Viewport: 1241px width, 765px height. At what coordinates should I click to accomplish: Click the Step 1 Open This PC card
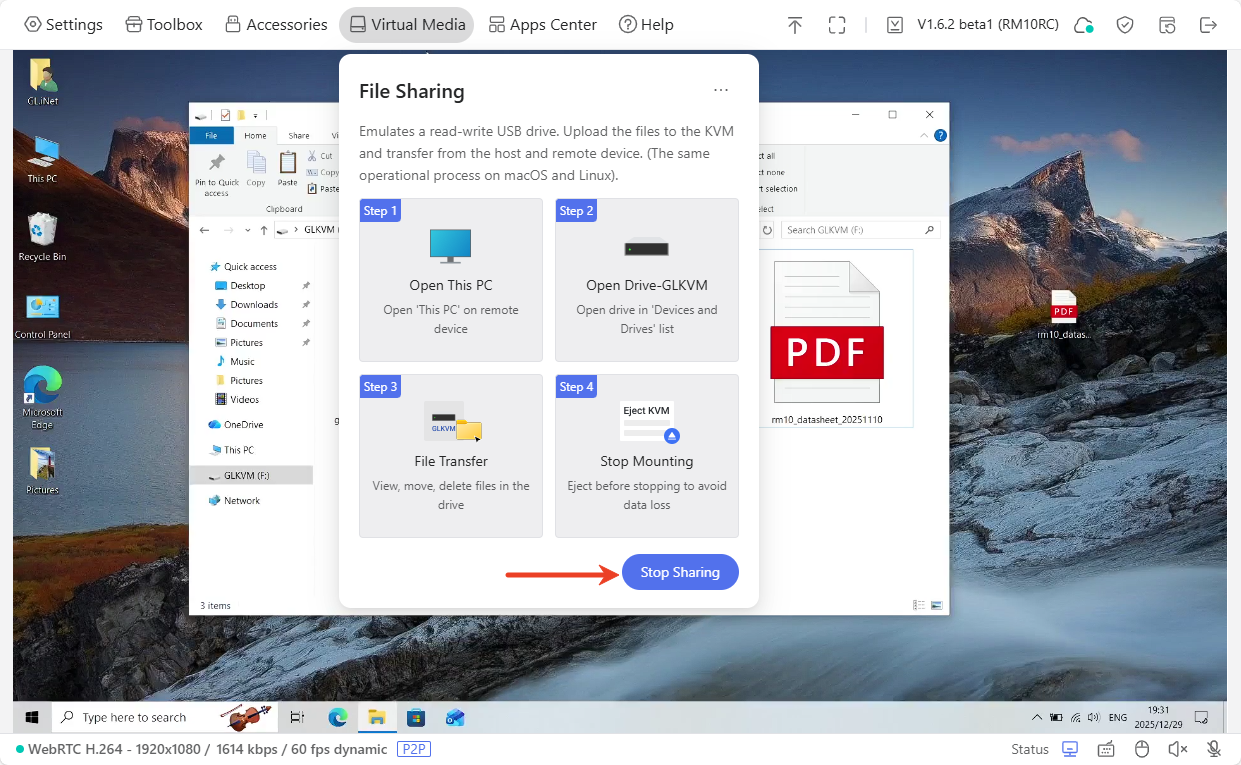pyautogui.click(x=451, y=280)
